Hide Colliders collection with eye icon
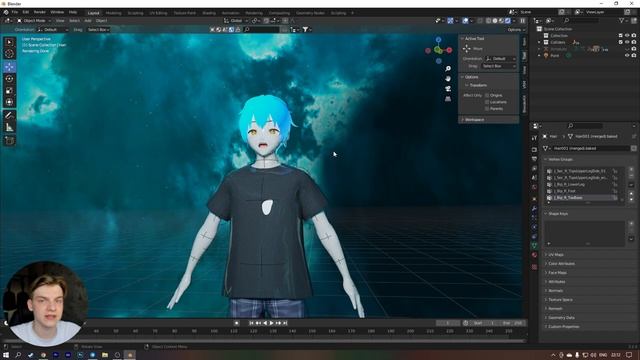The image size is (640, 360). [x=627, y=42]
